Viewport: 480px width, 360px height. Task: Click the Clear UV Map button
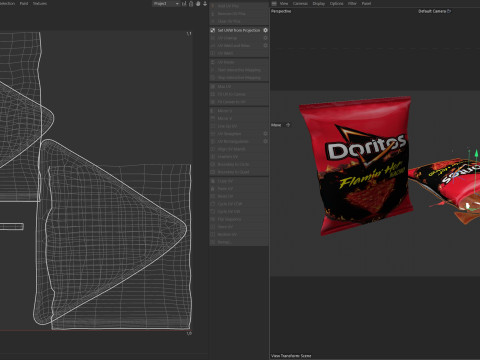coord(239,21)
